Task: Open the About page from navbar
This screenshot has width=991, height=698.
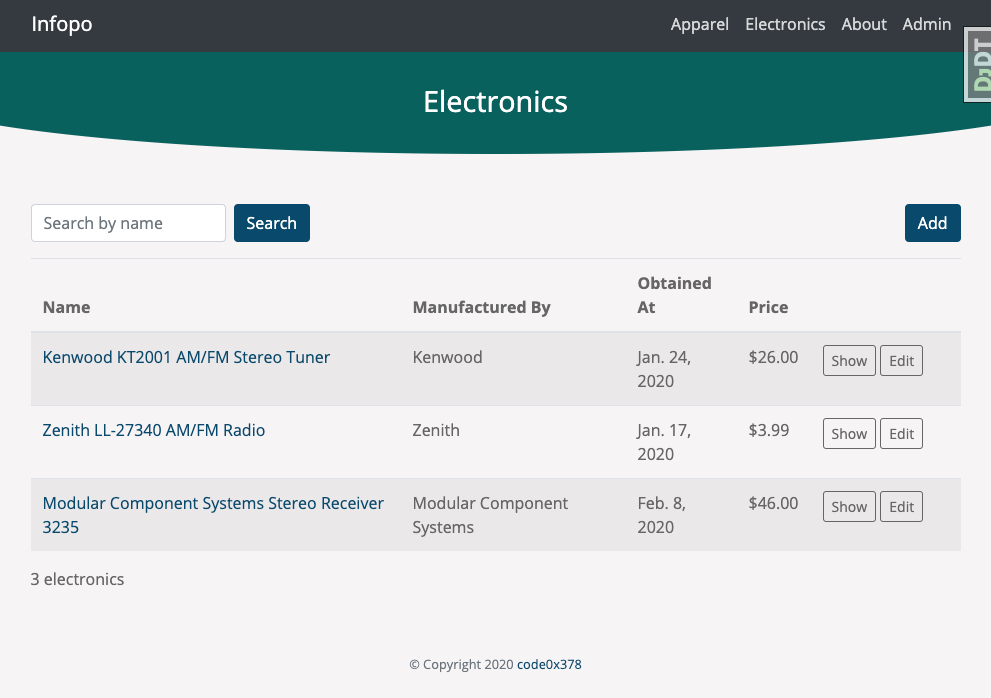Action: 864,24
